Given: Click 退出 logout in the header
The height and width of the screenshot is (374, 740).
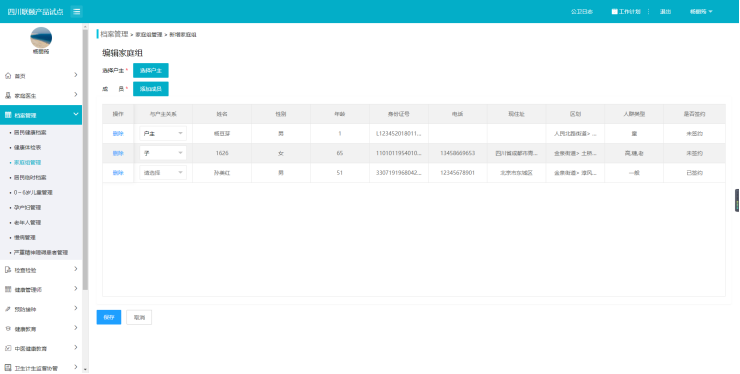Looking at the screenshot, I should tap(665, 11).
